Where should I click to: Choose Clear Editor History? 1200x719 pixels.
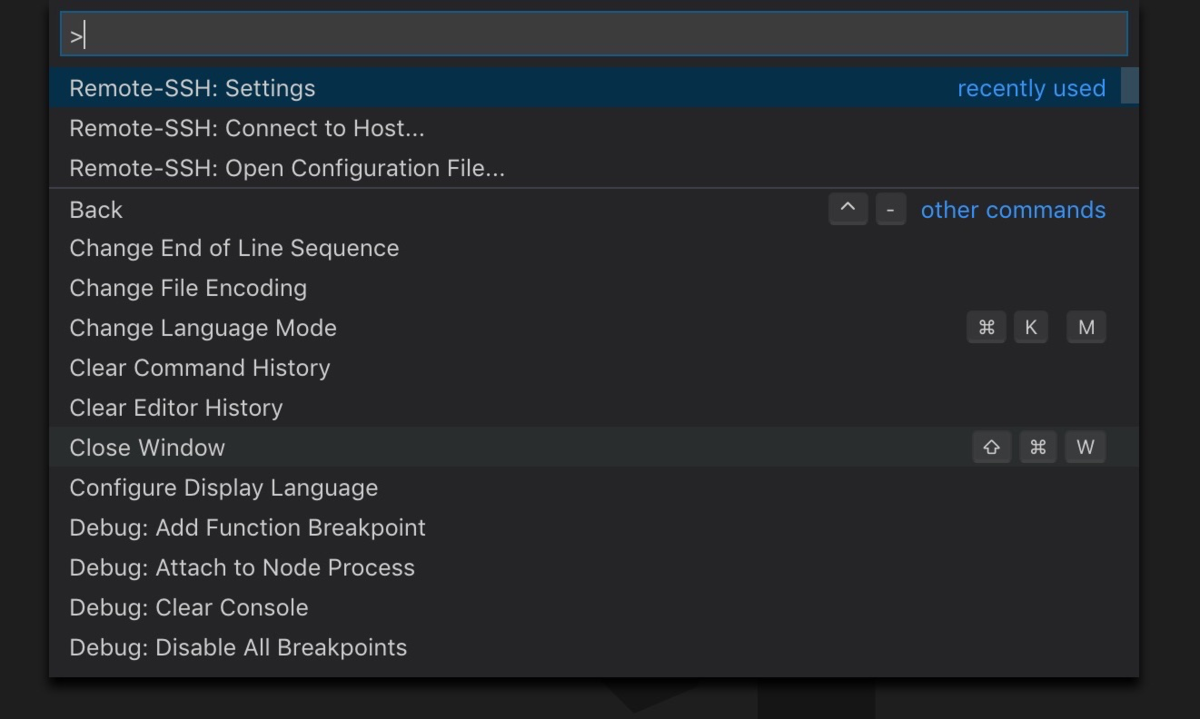(593, 408)
